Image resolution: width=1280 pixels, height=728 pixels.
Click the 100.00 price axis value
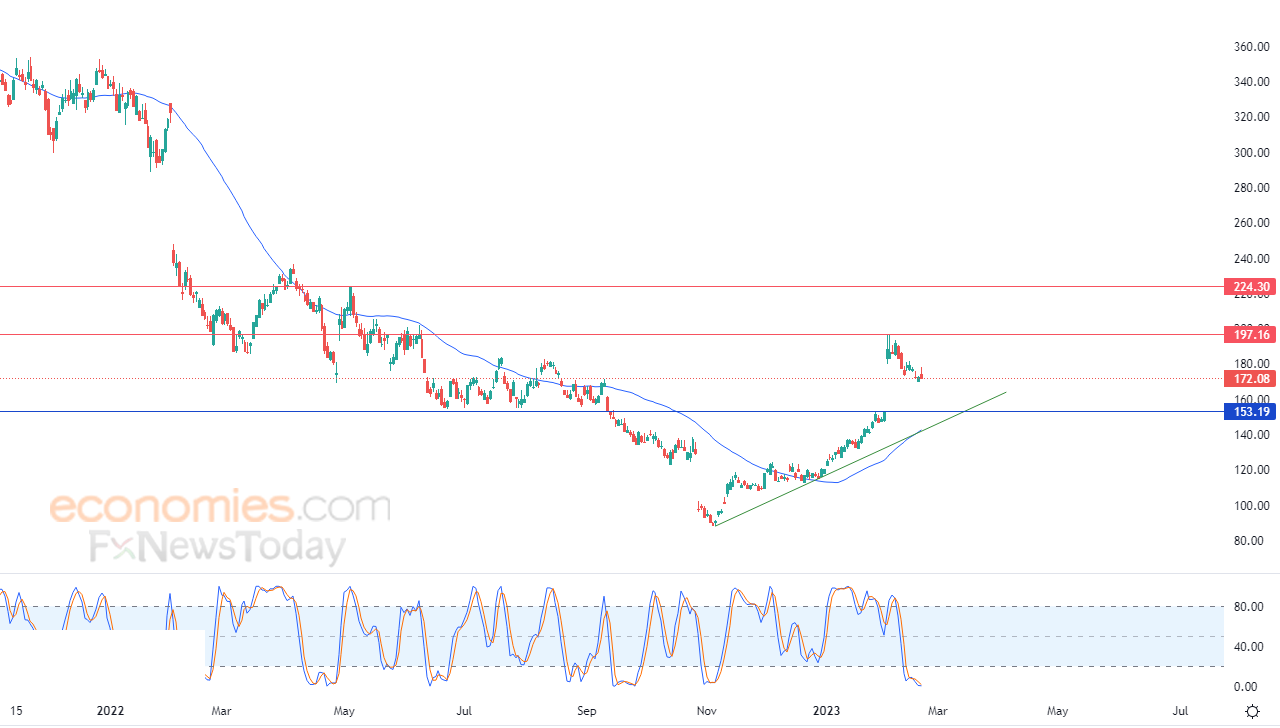pos(1252,506)
